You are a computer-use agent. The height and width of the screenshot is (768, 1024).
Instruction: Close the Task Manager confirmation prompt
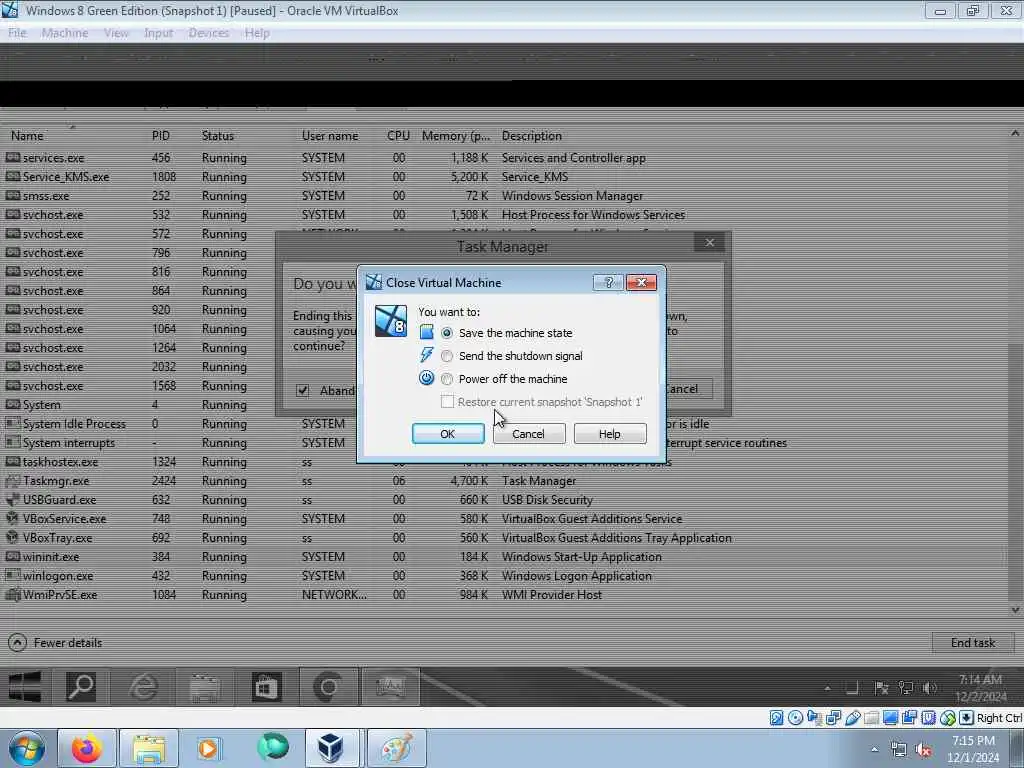point(709,243)
